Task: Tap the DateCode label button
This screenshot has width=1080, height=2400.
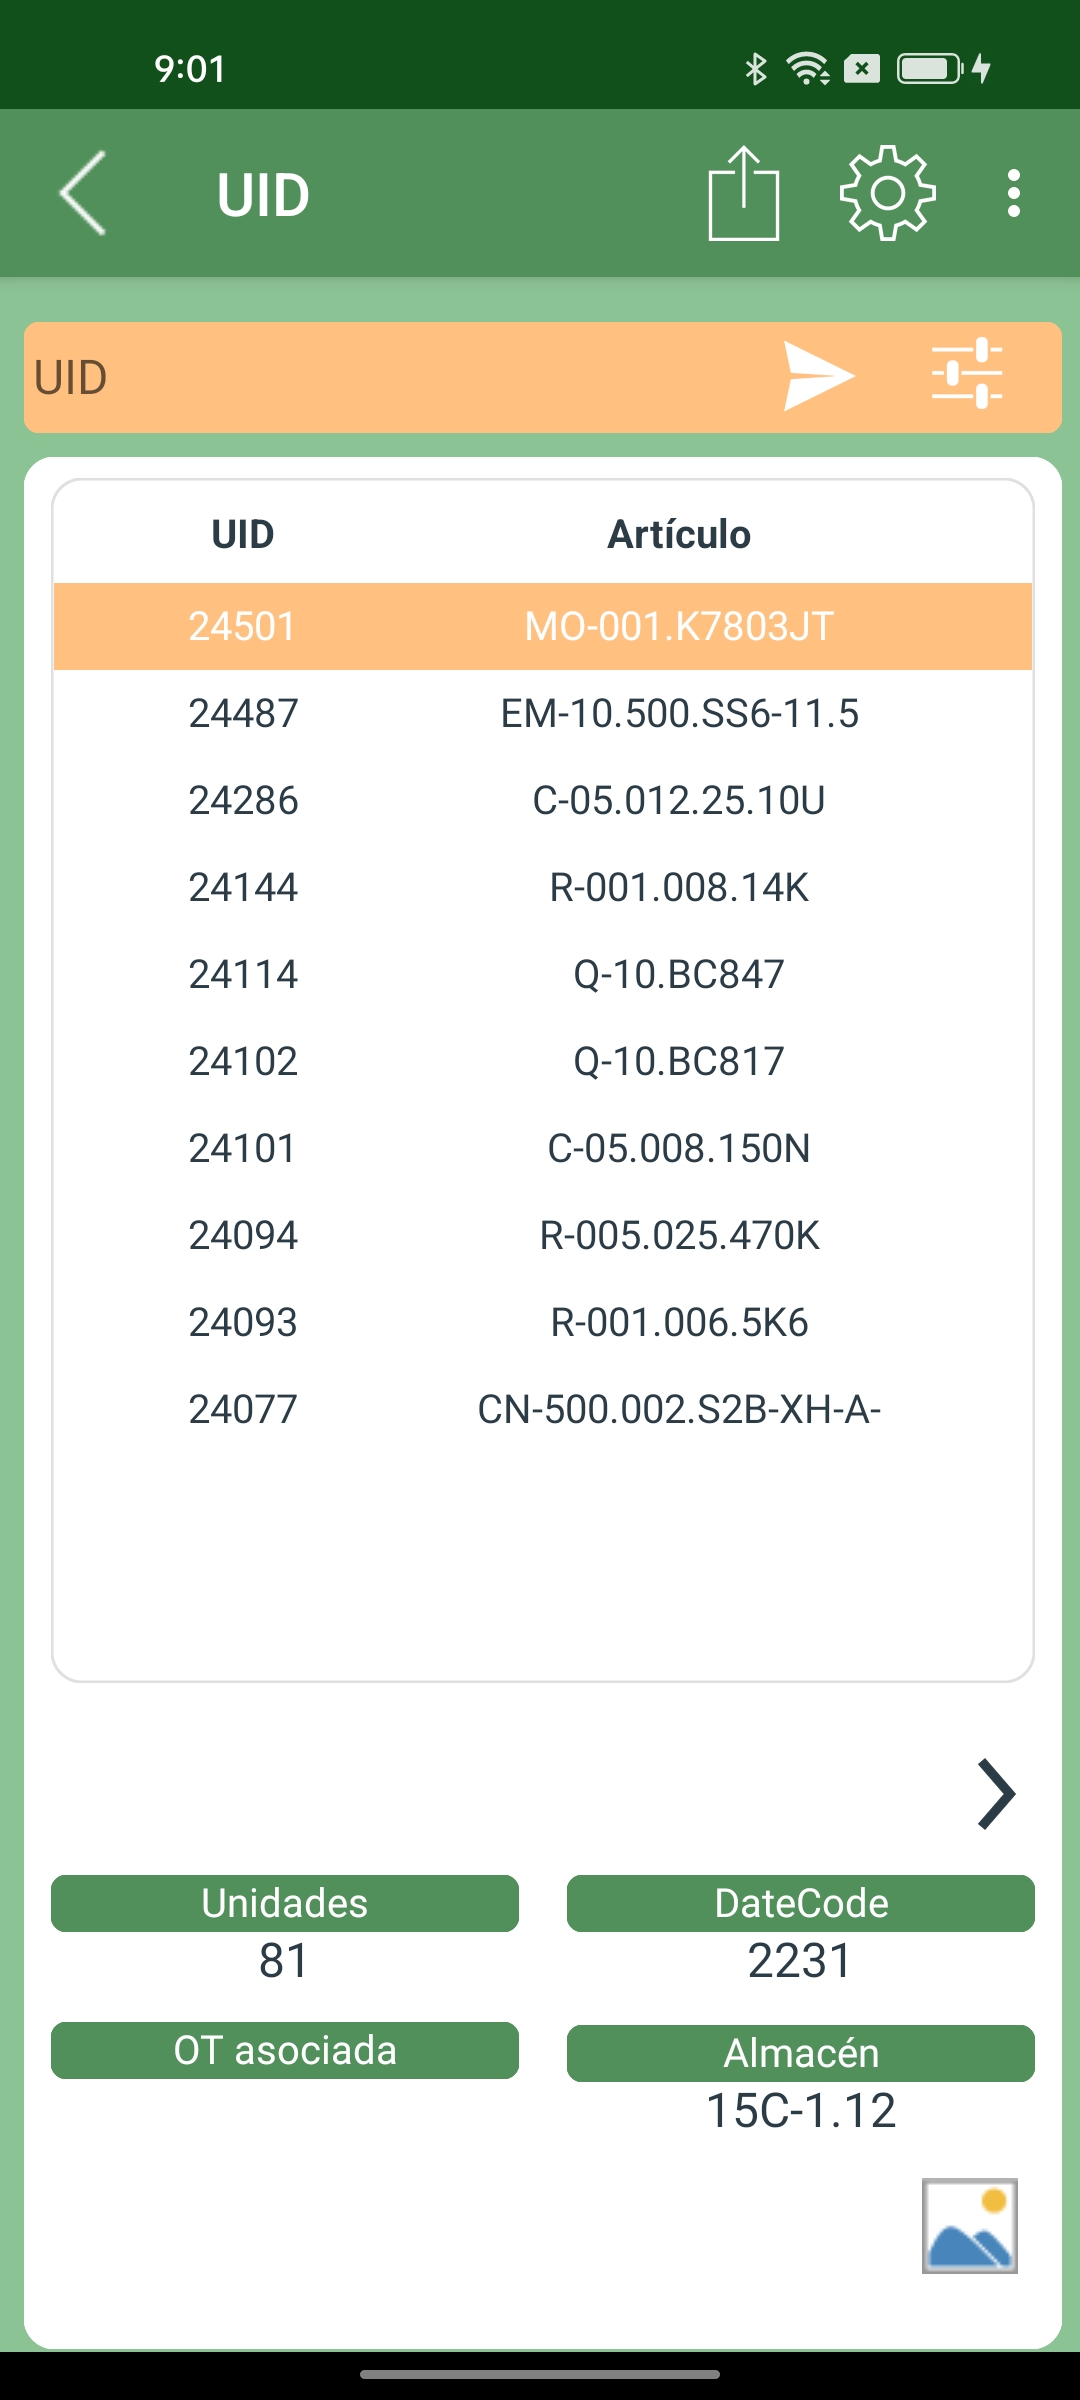Action: [x=801, y=1903]
